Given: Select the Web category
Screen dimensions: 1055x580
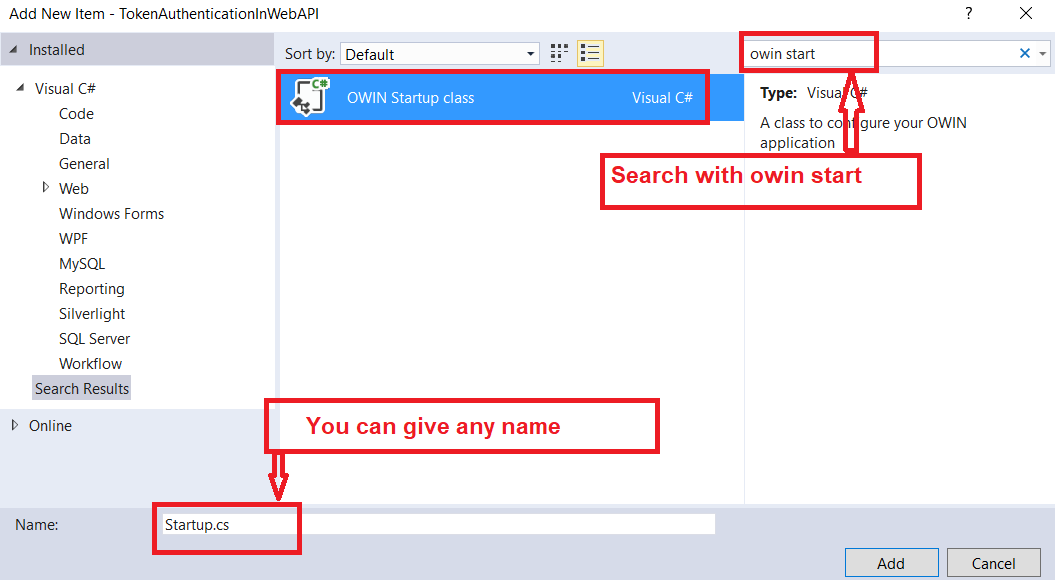Looking at the screenshot, I should coord(73,188).
